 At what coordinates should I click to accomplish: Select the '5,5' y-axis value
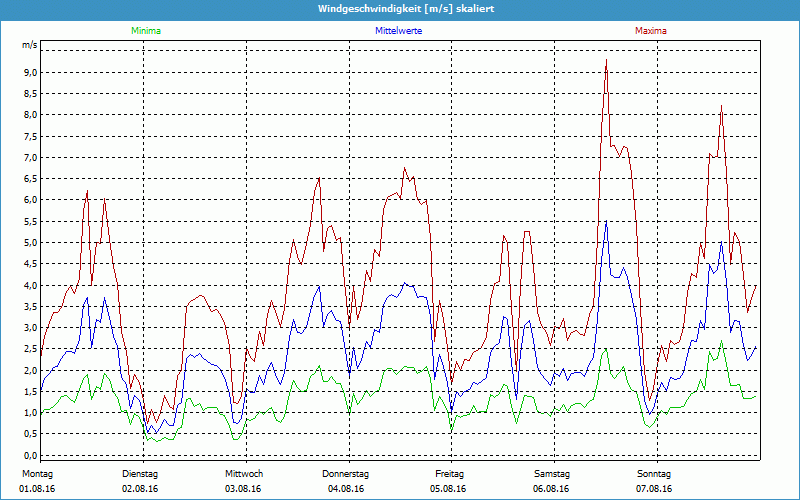coord(30,221)
